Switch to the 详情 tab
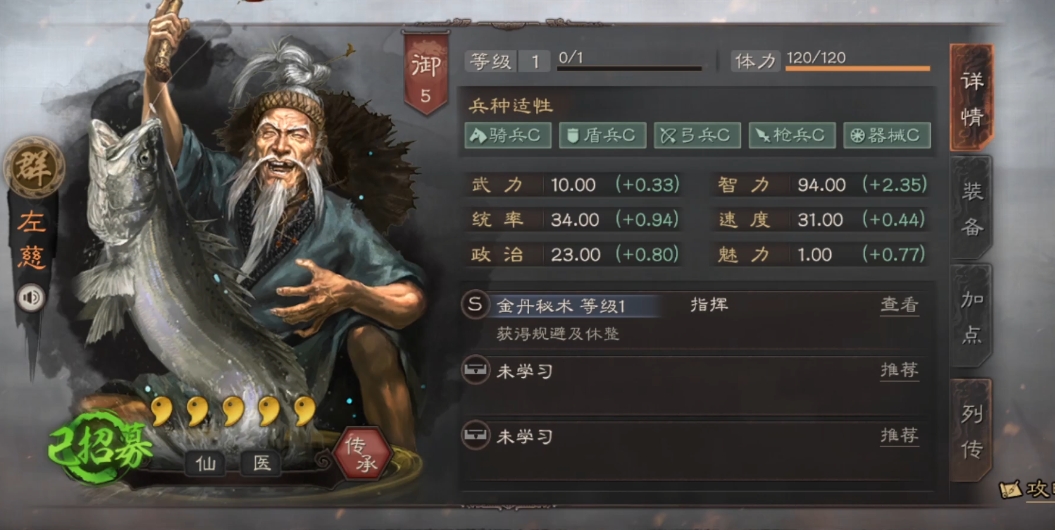This screenshot has width=1055, height=530. tap(972, 98)
